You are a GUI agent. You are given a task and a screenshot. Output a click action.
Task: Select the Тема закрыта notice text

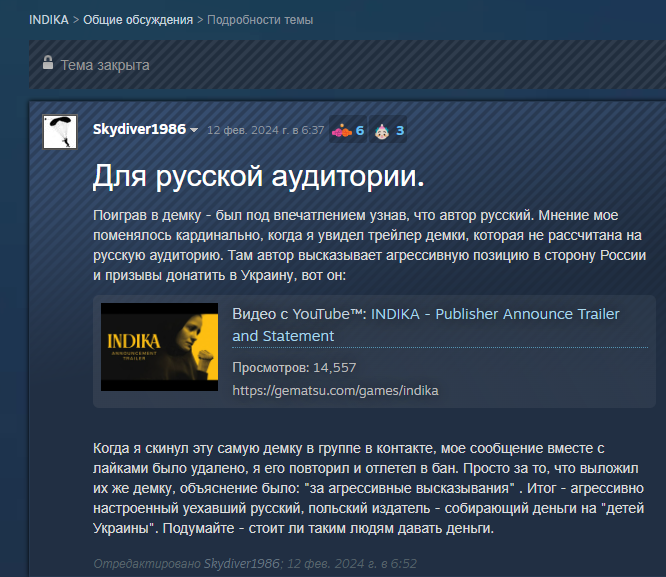tap(105, 65)
